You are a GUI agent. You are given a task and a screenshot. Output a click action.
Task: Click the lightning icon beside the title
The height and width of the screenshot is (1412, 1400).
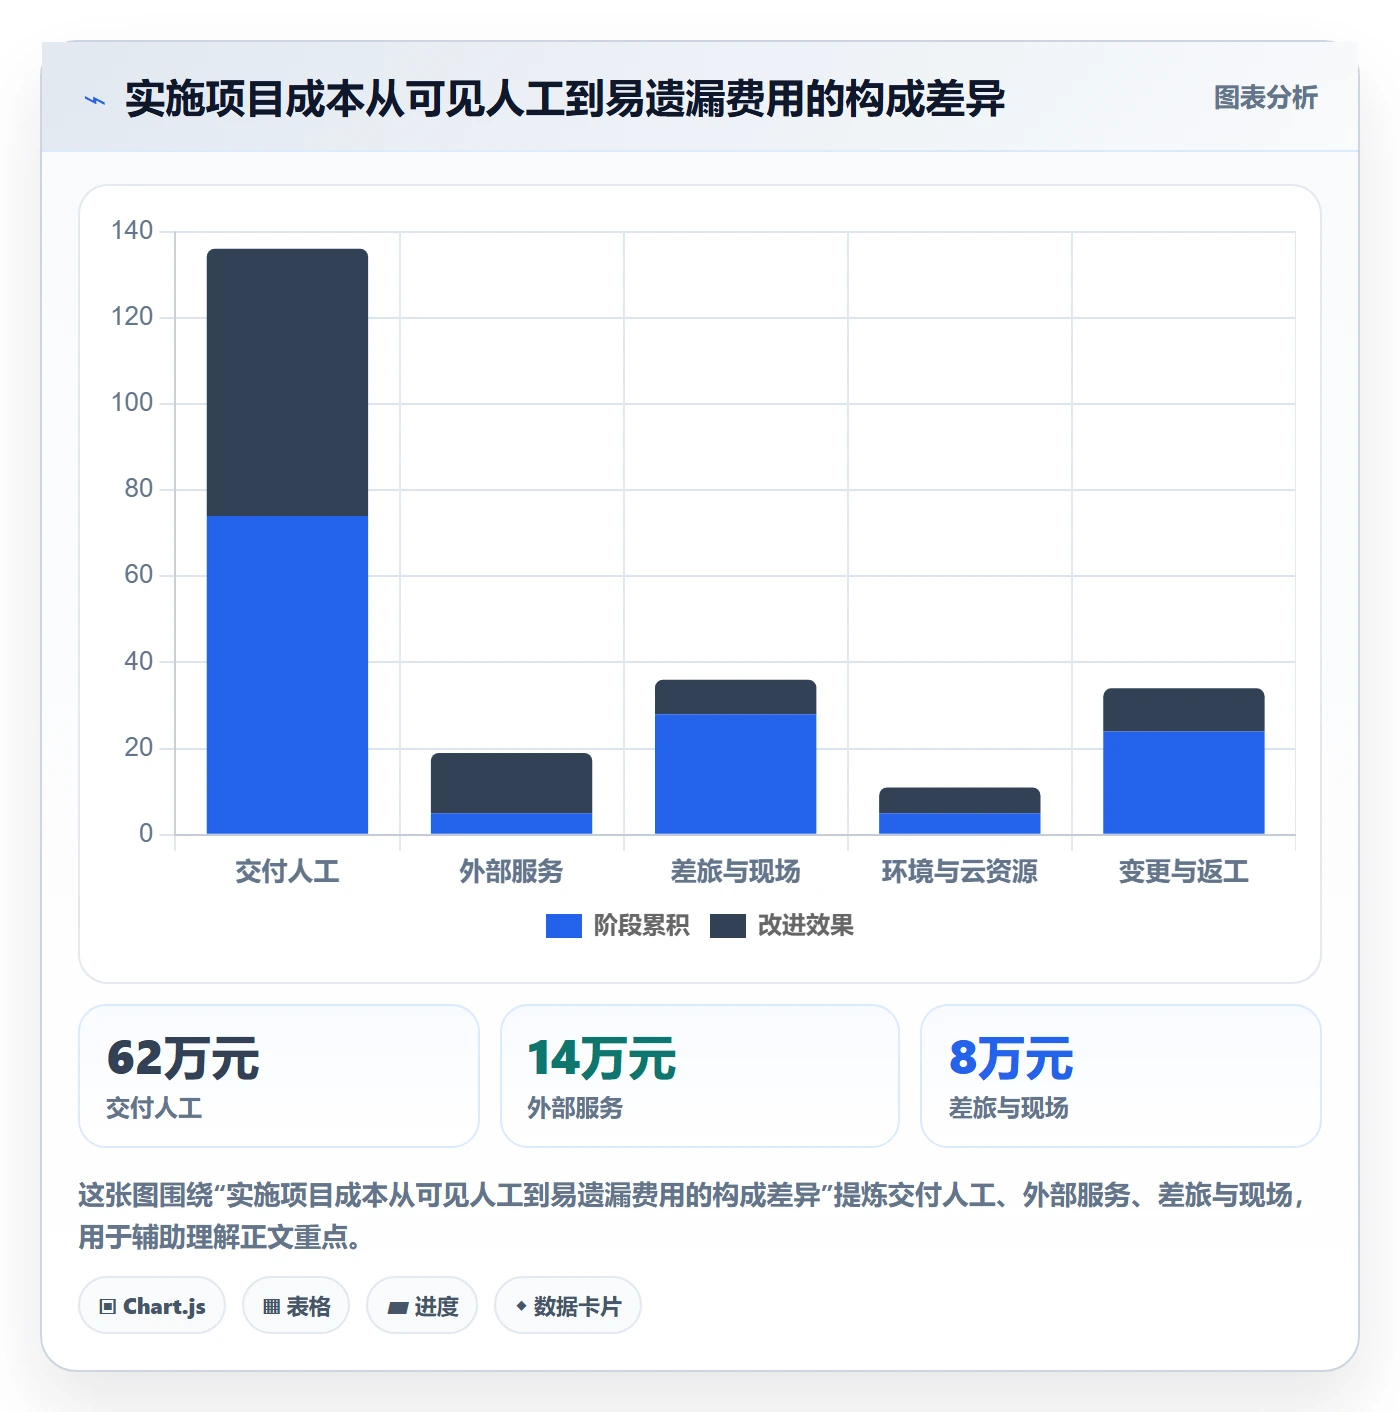pyautogui.click(x=94, y=100)
